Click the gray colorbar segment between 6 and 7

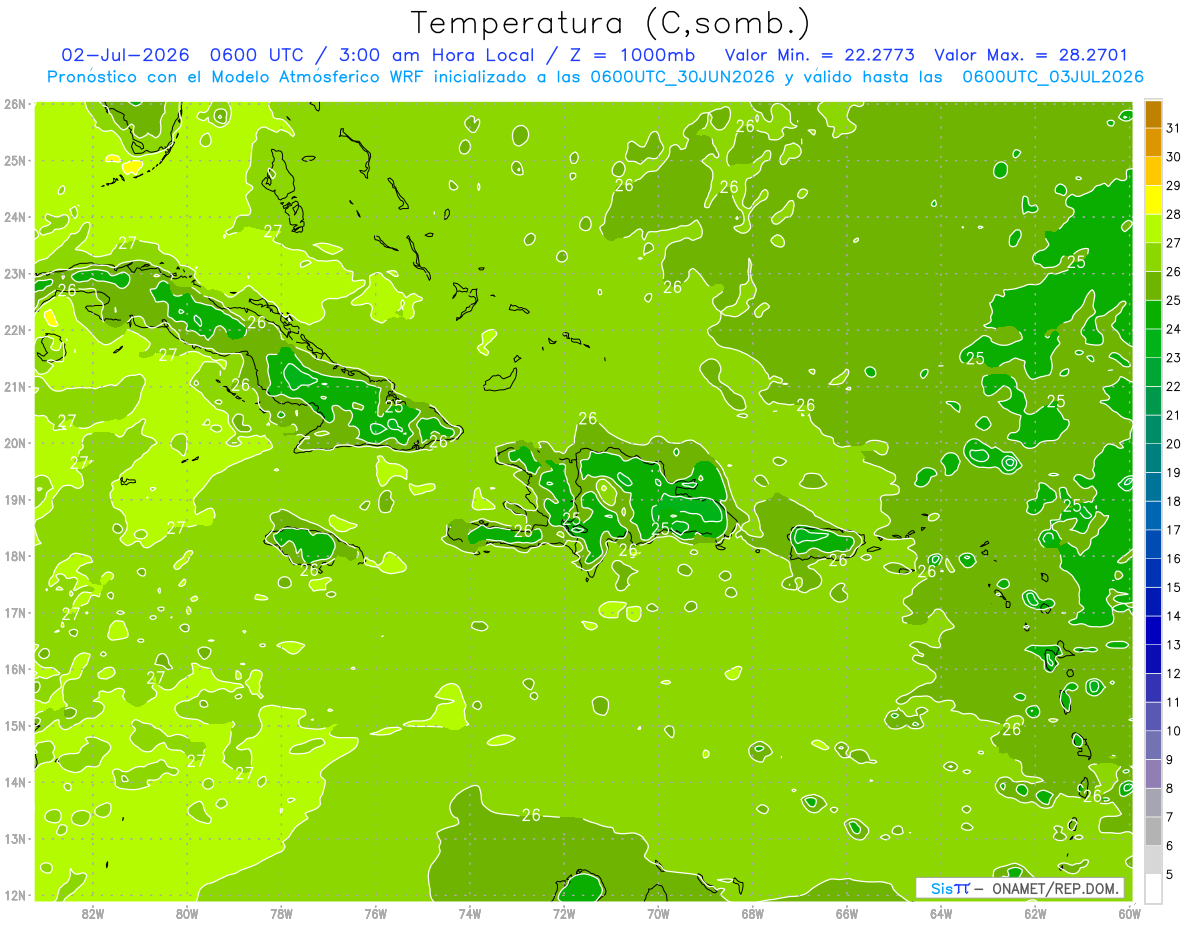[x=1153, y=831]
